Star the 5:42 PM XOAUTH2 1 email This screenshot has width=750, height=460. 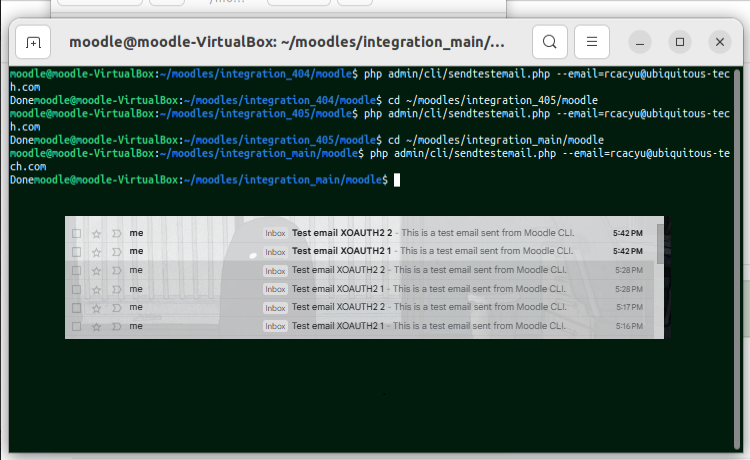point(97,252)
